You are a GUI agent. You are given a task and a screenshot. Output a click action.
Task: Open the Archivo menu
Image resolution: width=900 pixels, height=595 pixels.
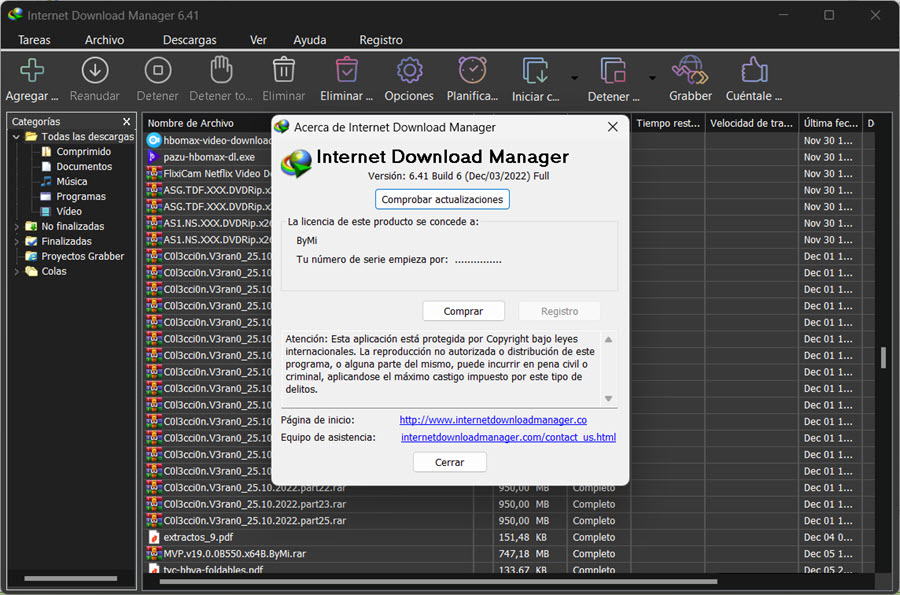click(104, 40)
